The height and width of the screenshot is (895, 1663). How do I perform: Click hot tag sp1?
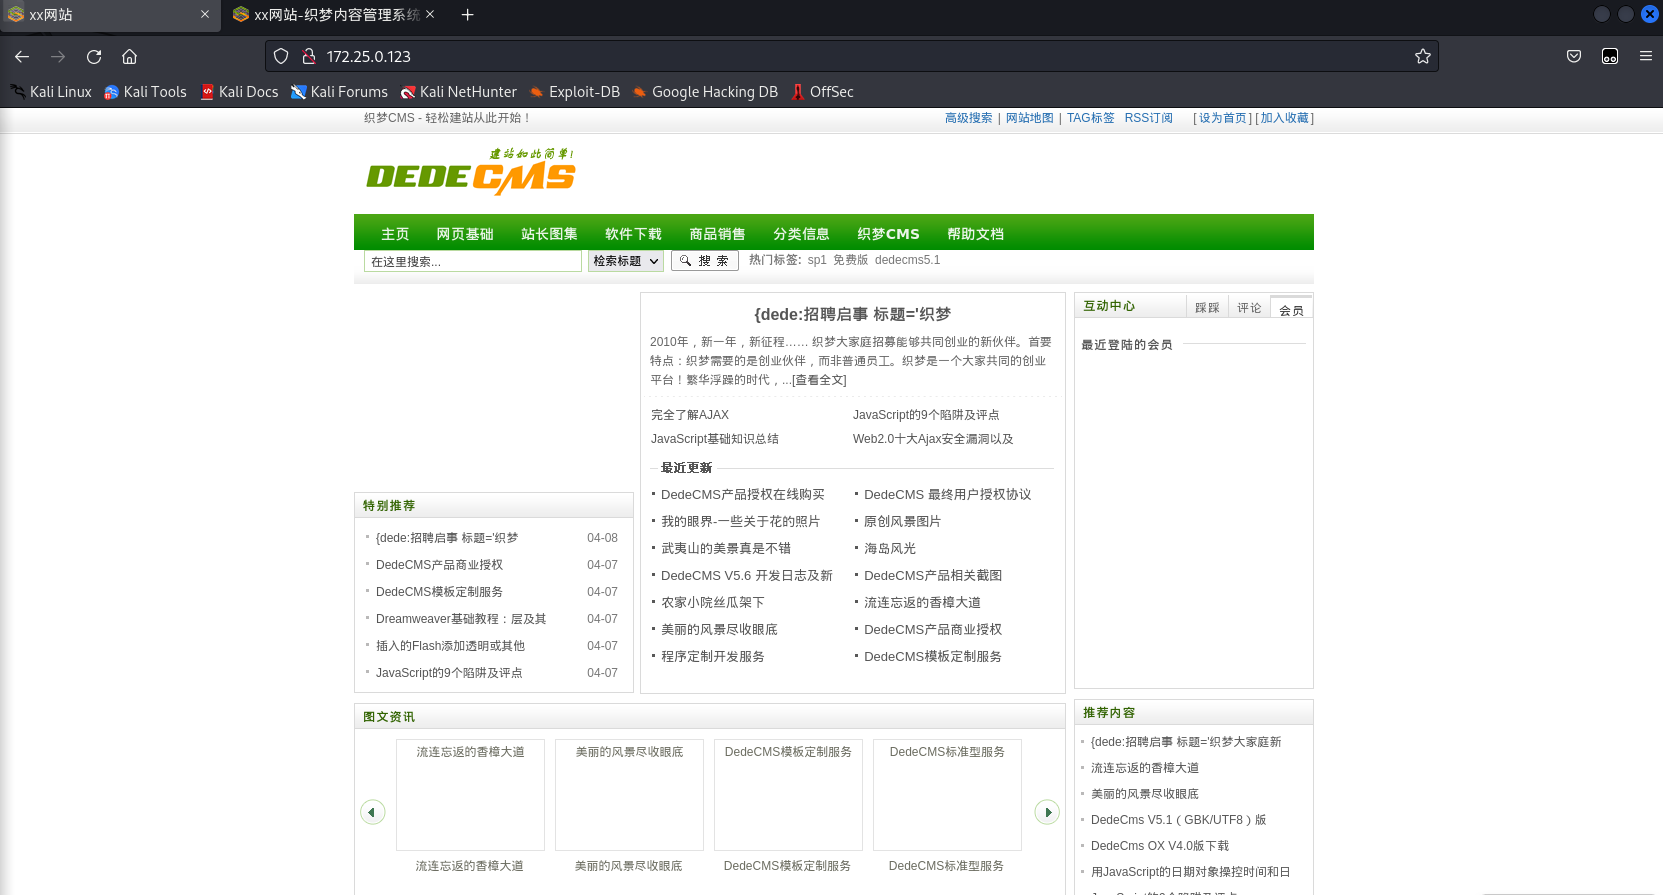pos(817,260)
